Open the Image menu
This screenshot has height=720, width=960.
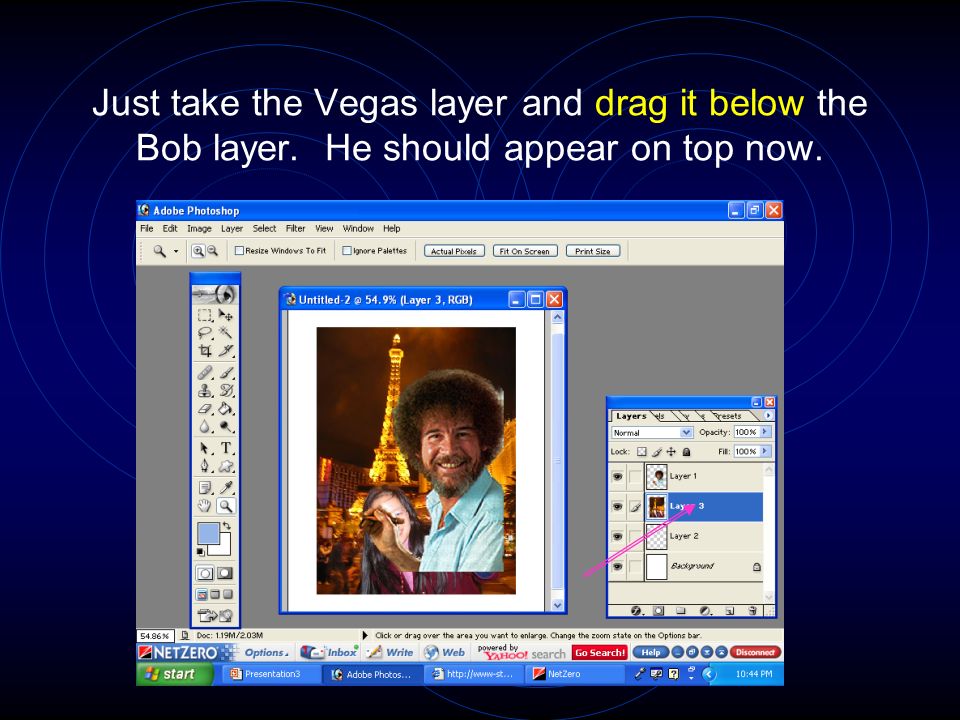tap(199, 228)
